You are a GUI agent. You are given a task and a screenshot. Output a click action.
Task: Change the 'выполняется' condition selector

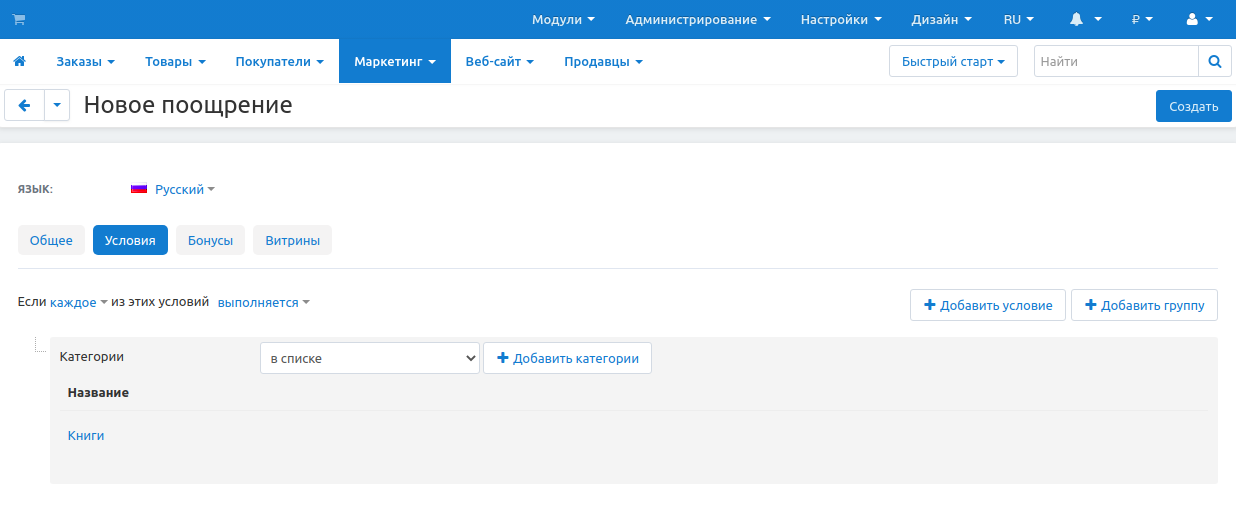tap(263, 302)
